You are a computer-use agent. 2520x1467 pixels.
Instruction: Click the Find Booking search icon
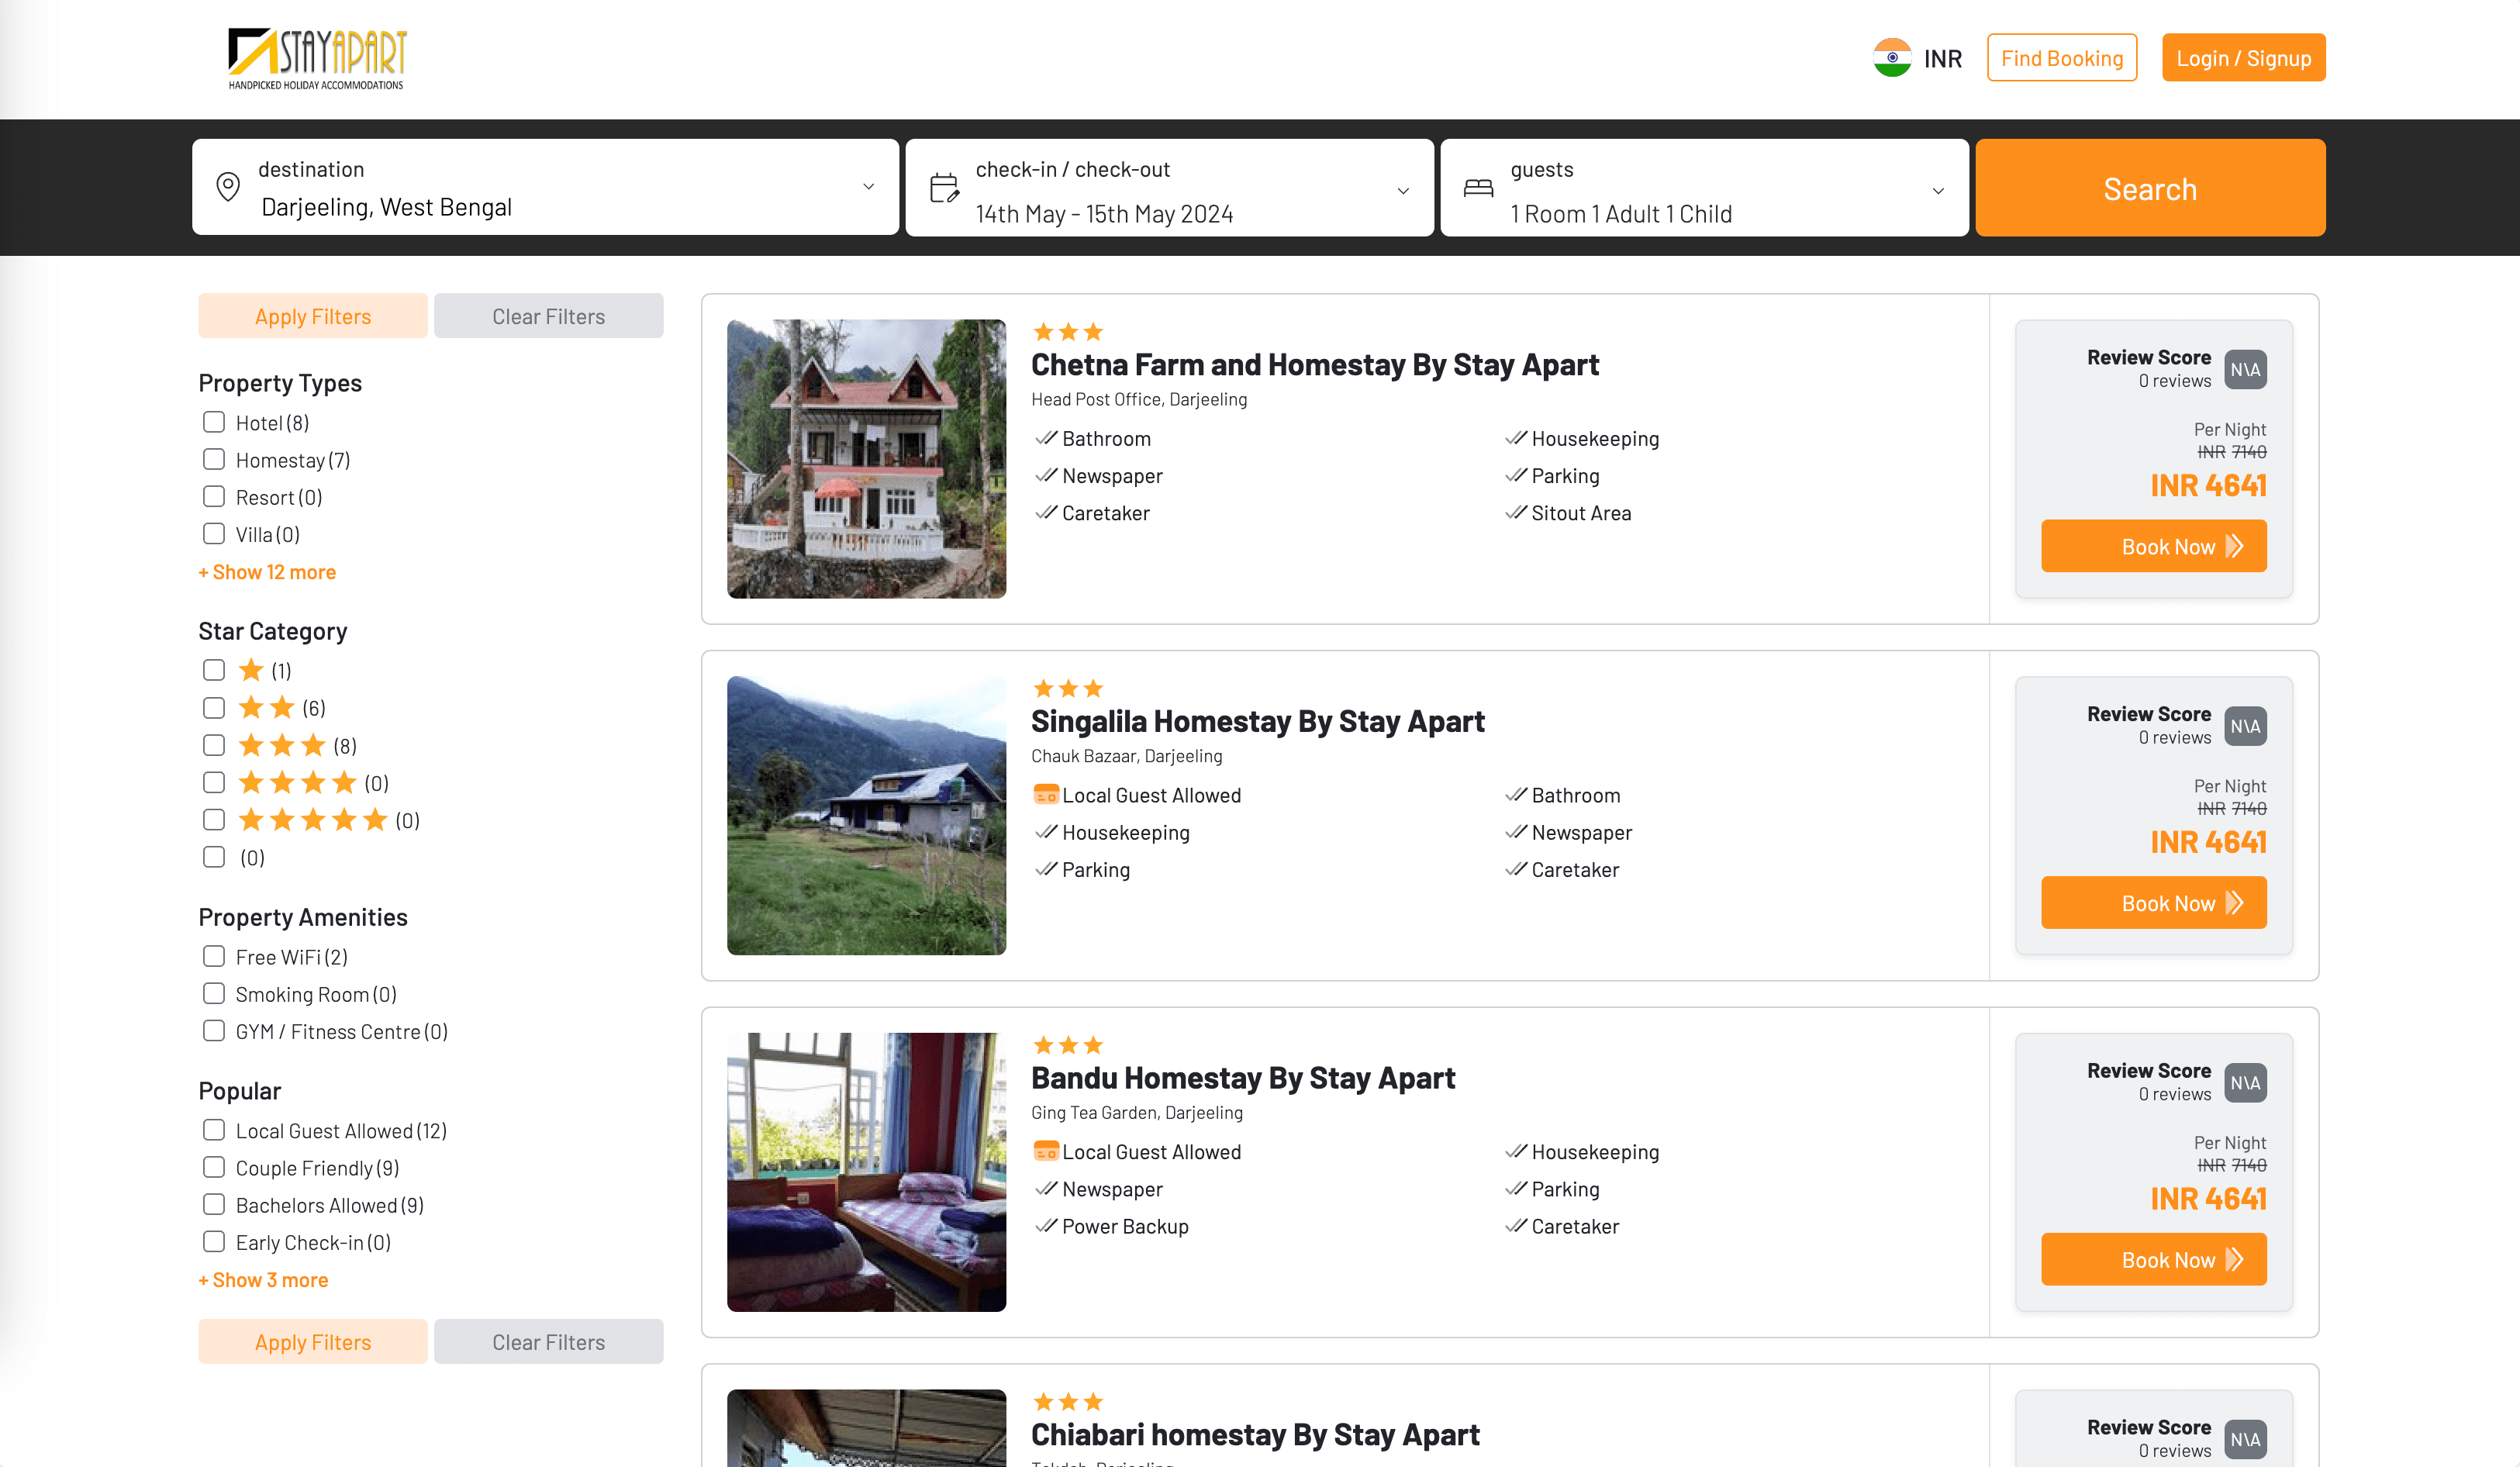pyautogui.click(x=2061, y=57)
